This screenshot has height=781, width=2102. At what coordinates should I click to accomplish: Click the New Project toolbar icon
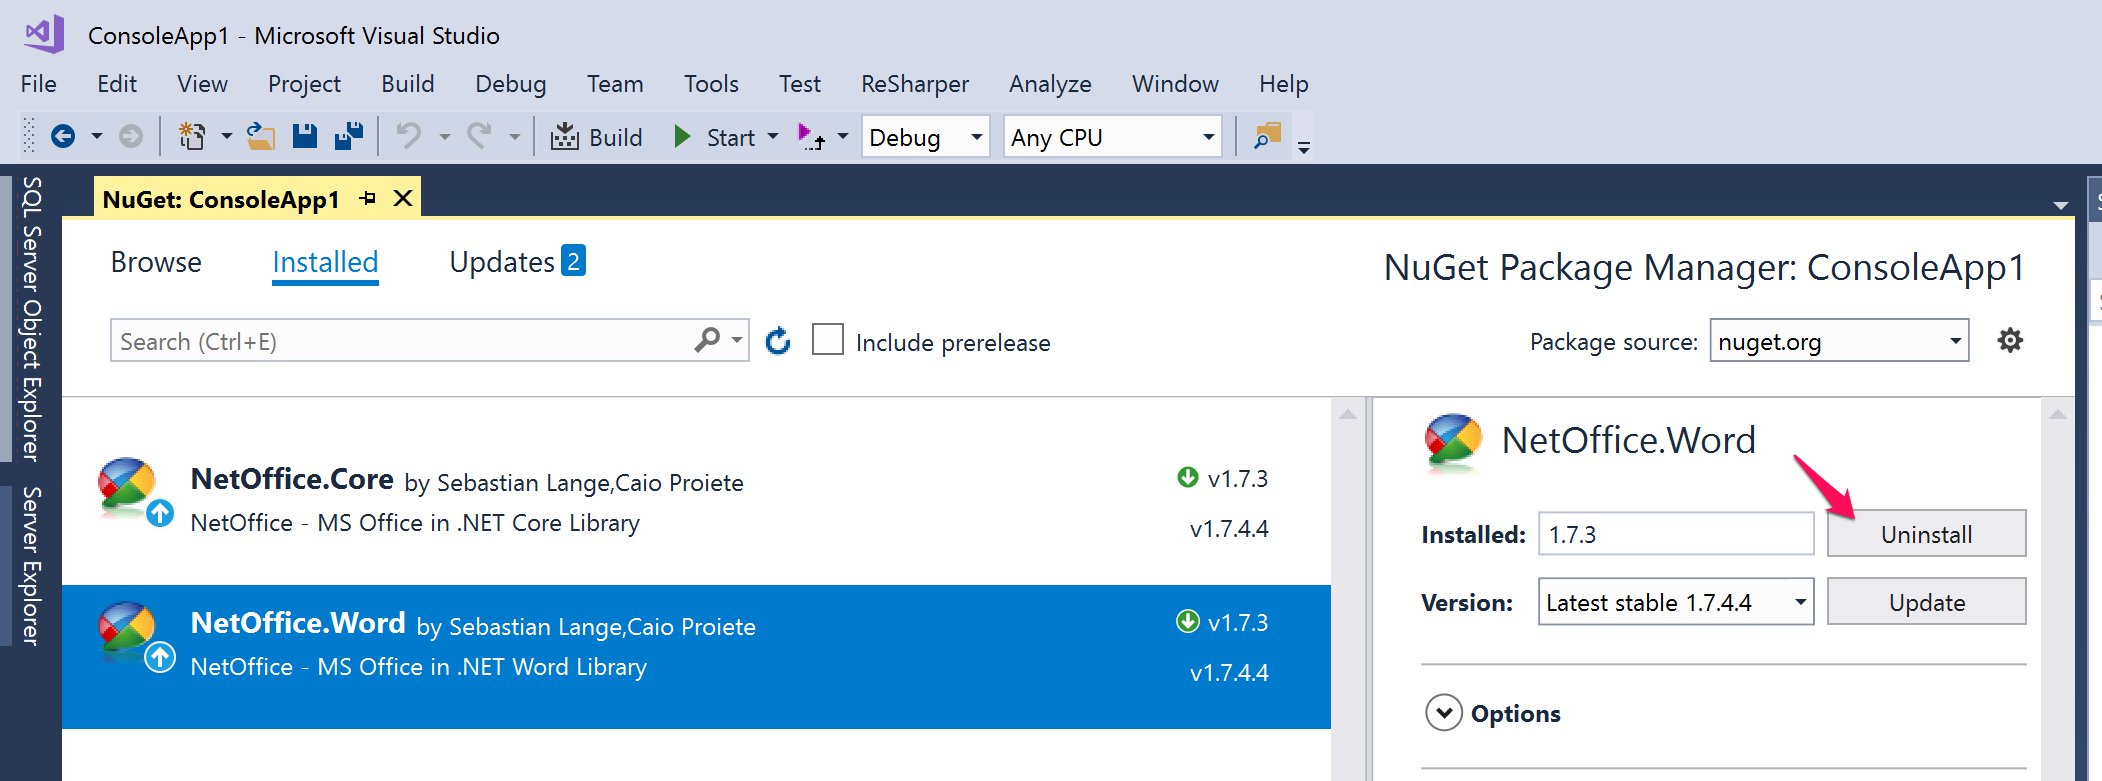click(x=191, y=136)
